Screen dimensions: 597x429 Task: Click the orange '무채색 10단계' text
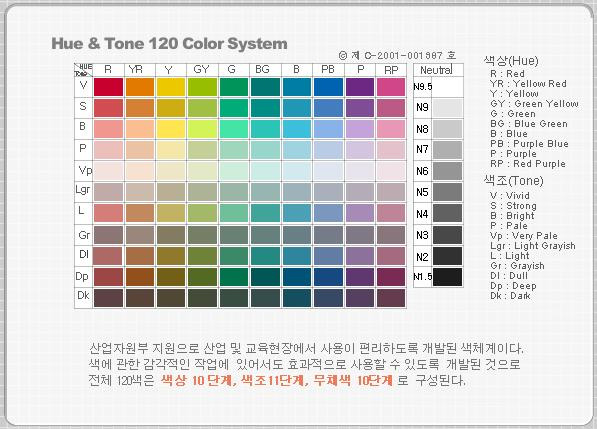pyautogui.click(x=353, y=380)
